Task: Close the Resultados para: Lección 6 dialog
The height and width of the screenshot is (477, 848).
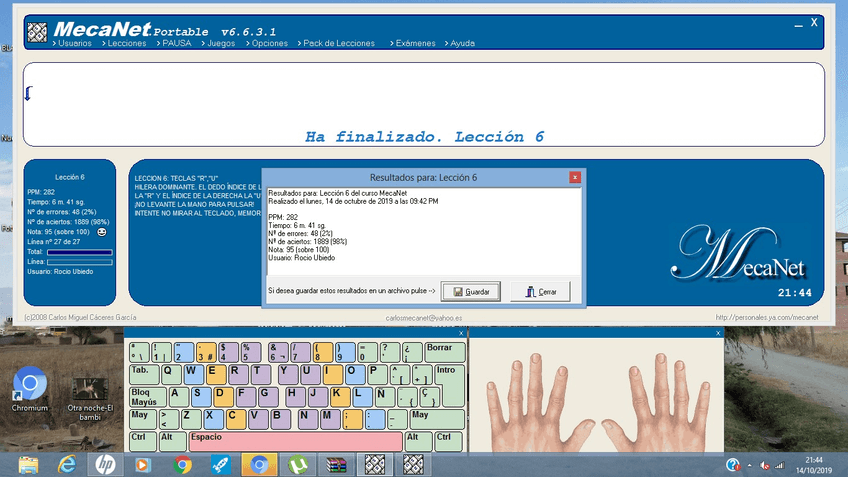Action: click(575, 177)
